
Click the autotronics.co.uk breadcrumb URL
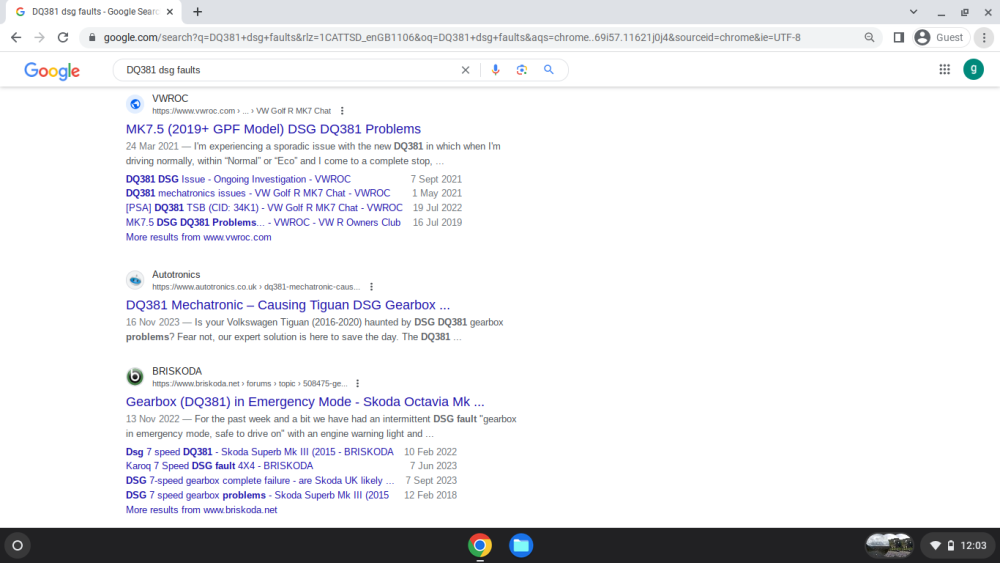pos(256,287)
